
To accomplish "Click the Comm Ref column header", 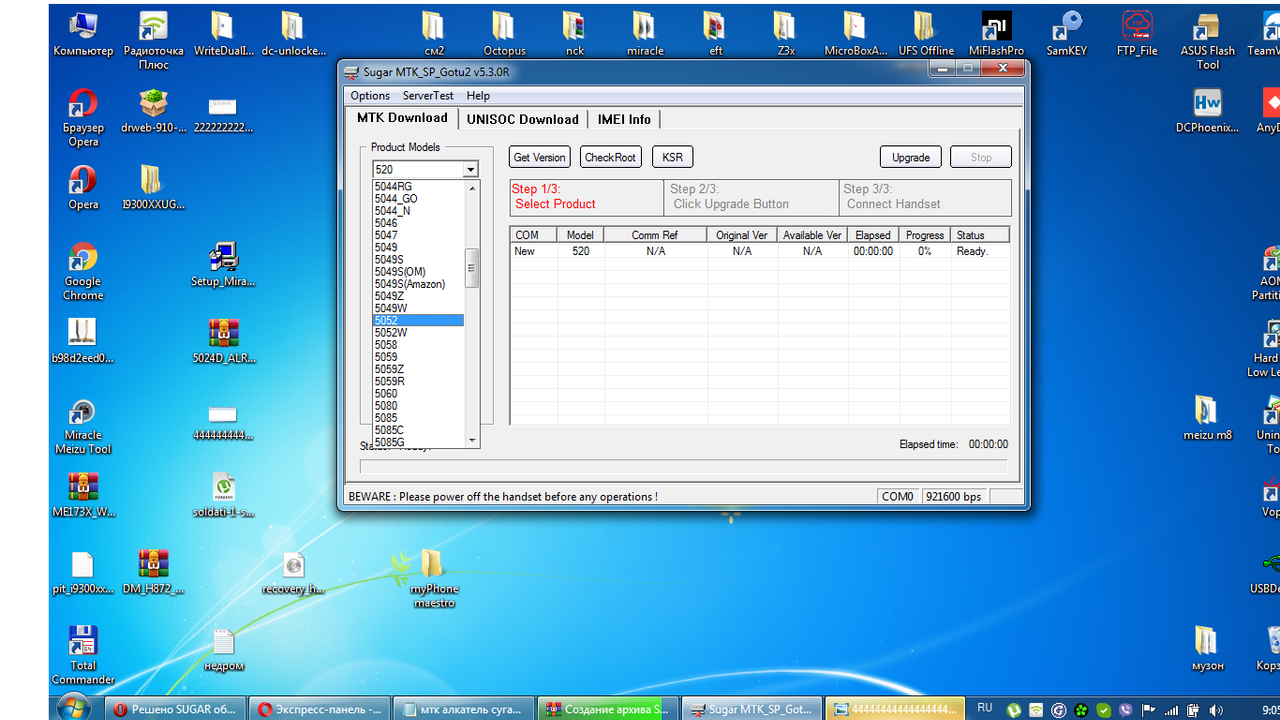I will click(x=654, y=235).
